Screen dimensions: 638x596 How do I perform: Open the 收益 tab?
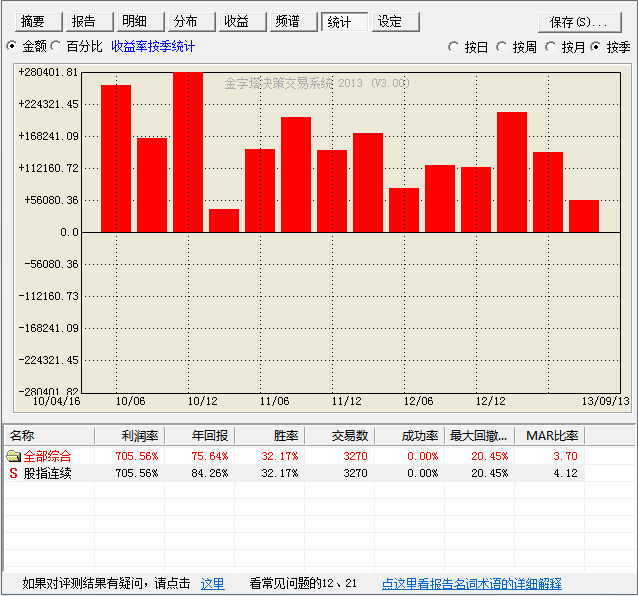pyautogui.click(x=243, y=22)
